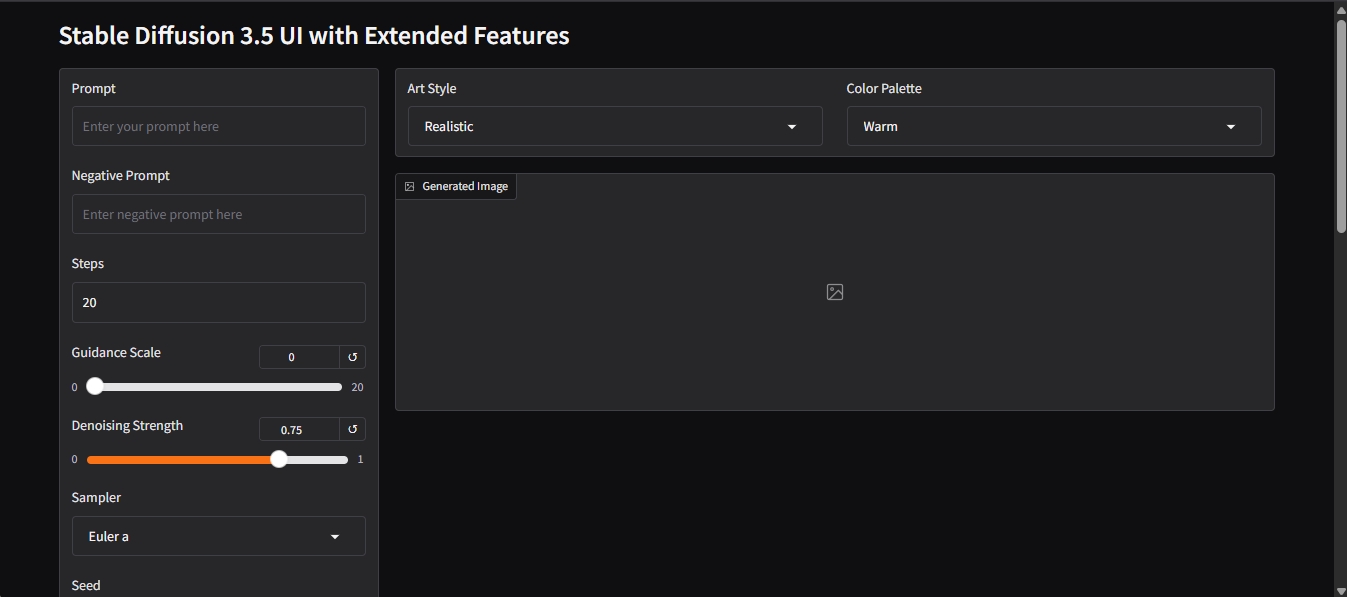
Task: Click the '20' maximum value of Guidance Scale
Action: [x=357, y=387]
